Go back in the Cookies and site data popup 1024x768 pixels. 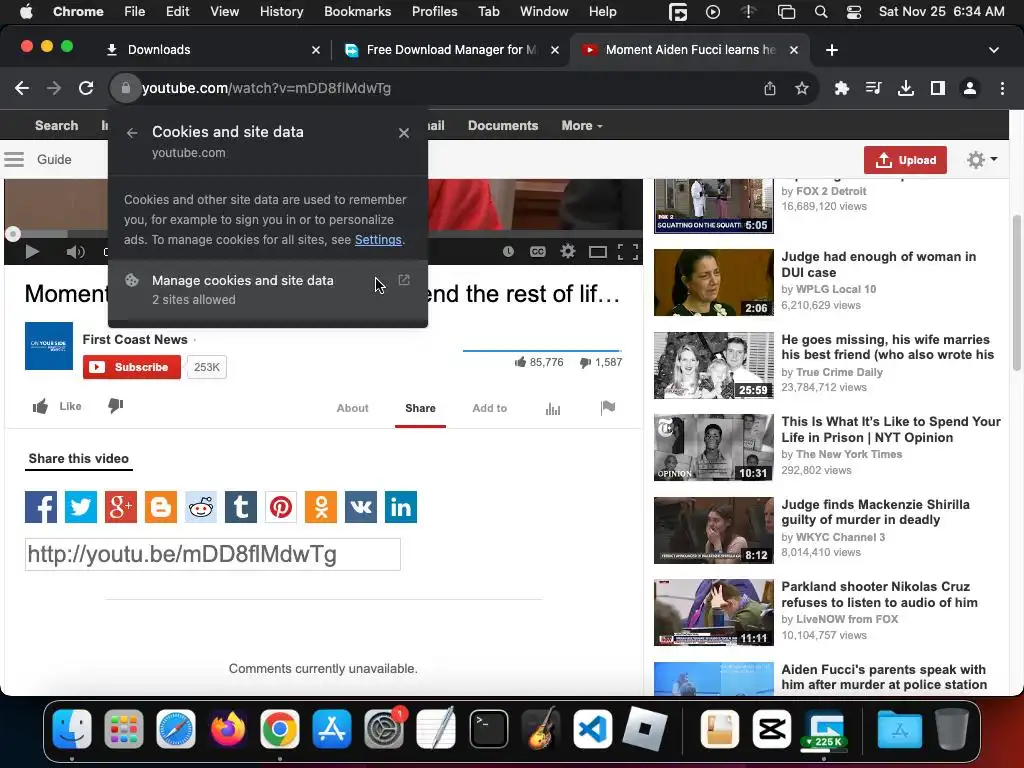(x=132, y=133)
